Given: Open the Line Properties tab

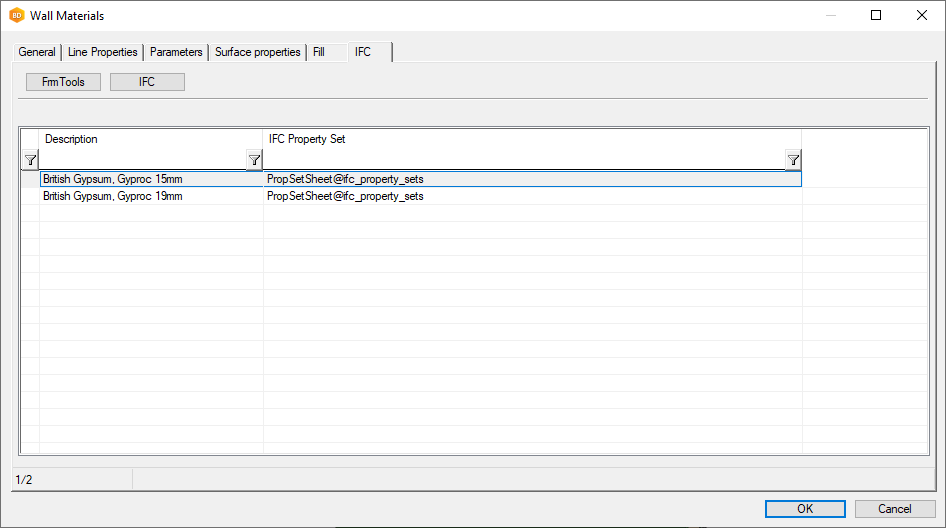Looking at the screenshot, I should pos(102,52).
